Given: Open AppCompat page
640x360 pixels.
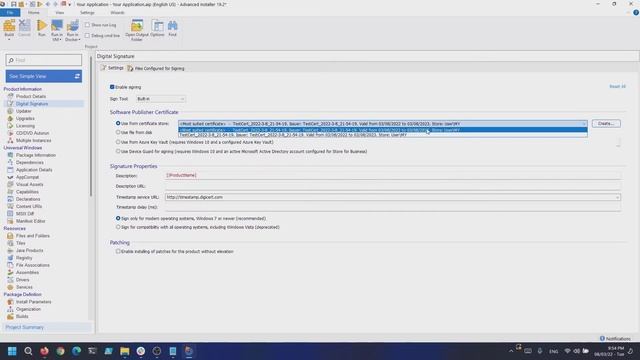Looking at the screenshot, I should point(27,177).
